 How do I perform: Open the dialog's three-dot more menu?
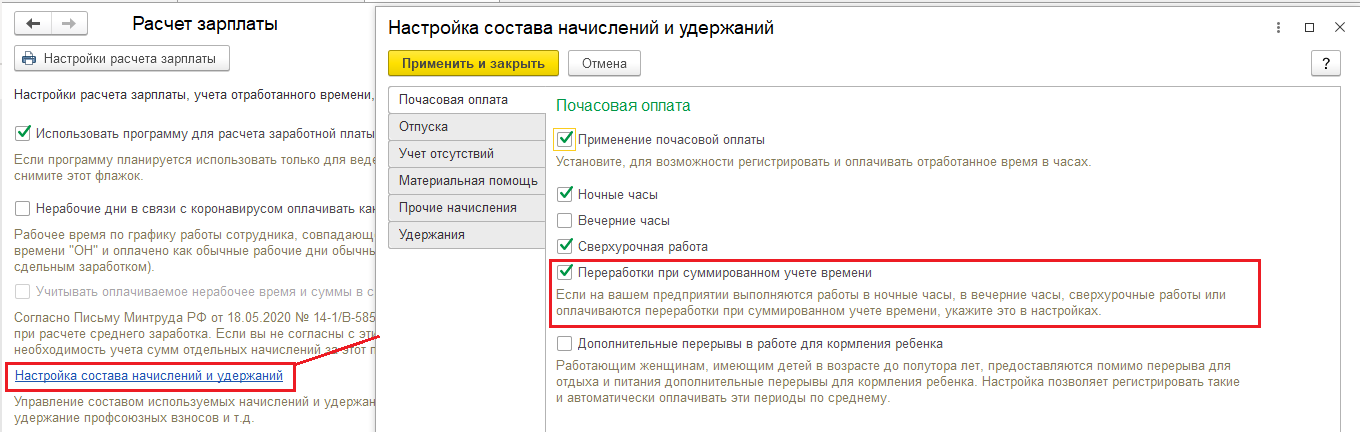tap(1277, 27)
